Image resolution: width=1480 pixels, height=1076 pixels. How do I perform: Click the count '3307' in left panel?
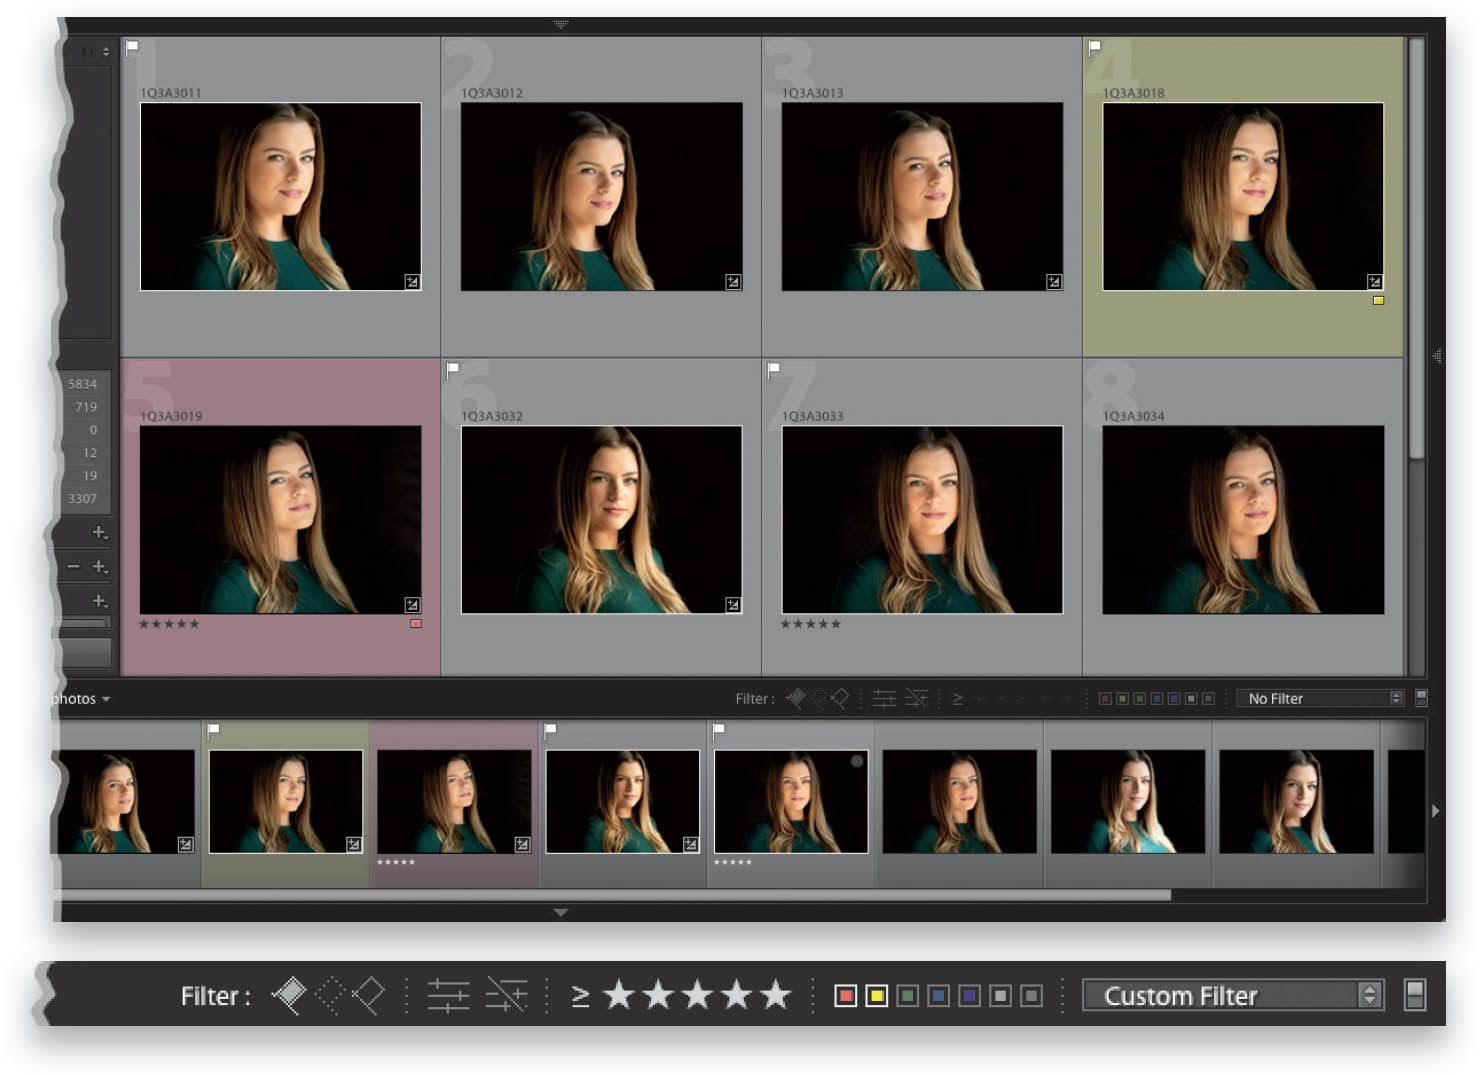82,499
